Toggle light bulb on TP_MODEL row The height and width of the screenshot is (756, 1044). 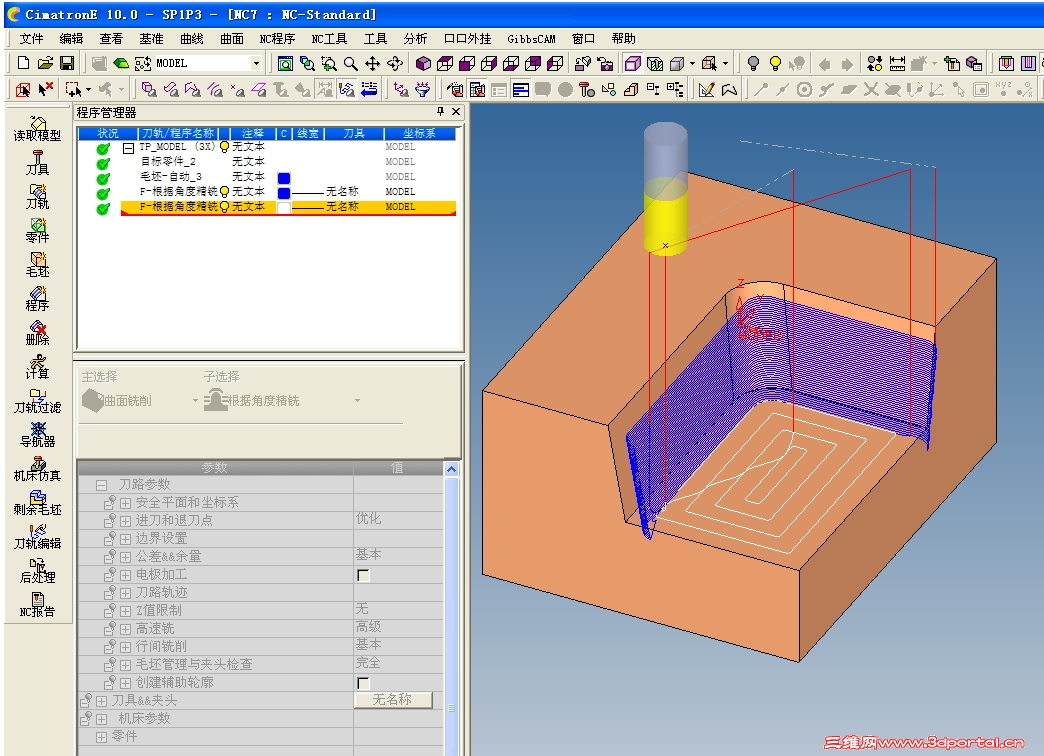pyautogui.click(x=224, y=147)
